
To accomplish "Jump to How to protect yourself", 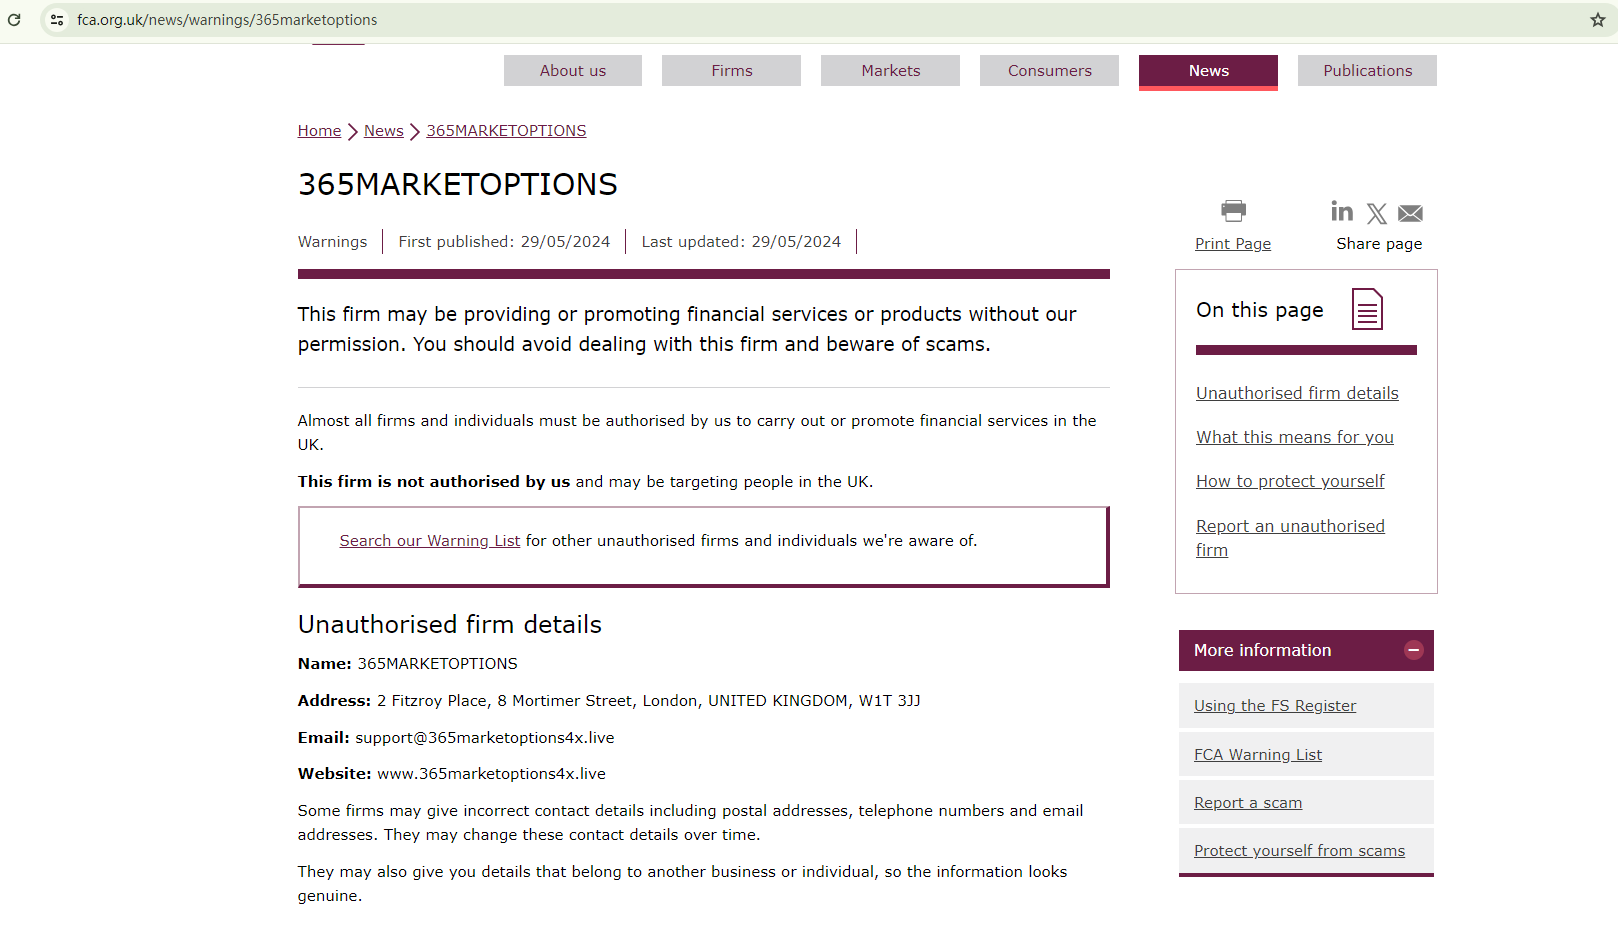I will pyautogui.click(x=1290, y=481).
